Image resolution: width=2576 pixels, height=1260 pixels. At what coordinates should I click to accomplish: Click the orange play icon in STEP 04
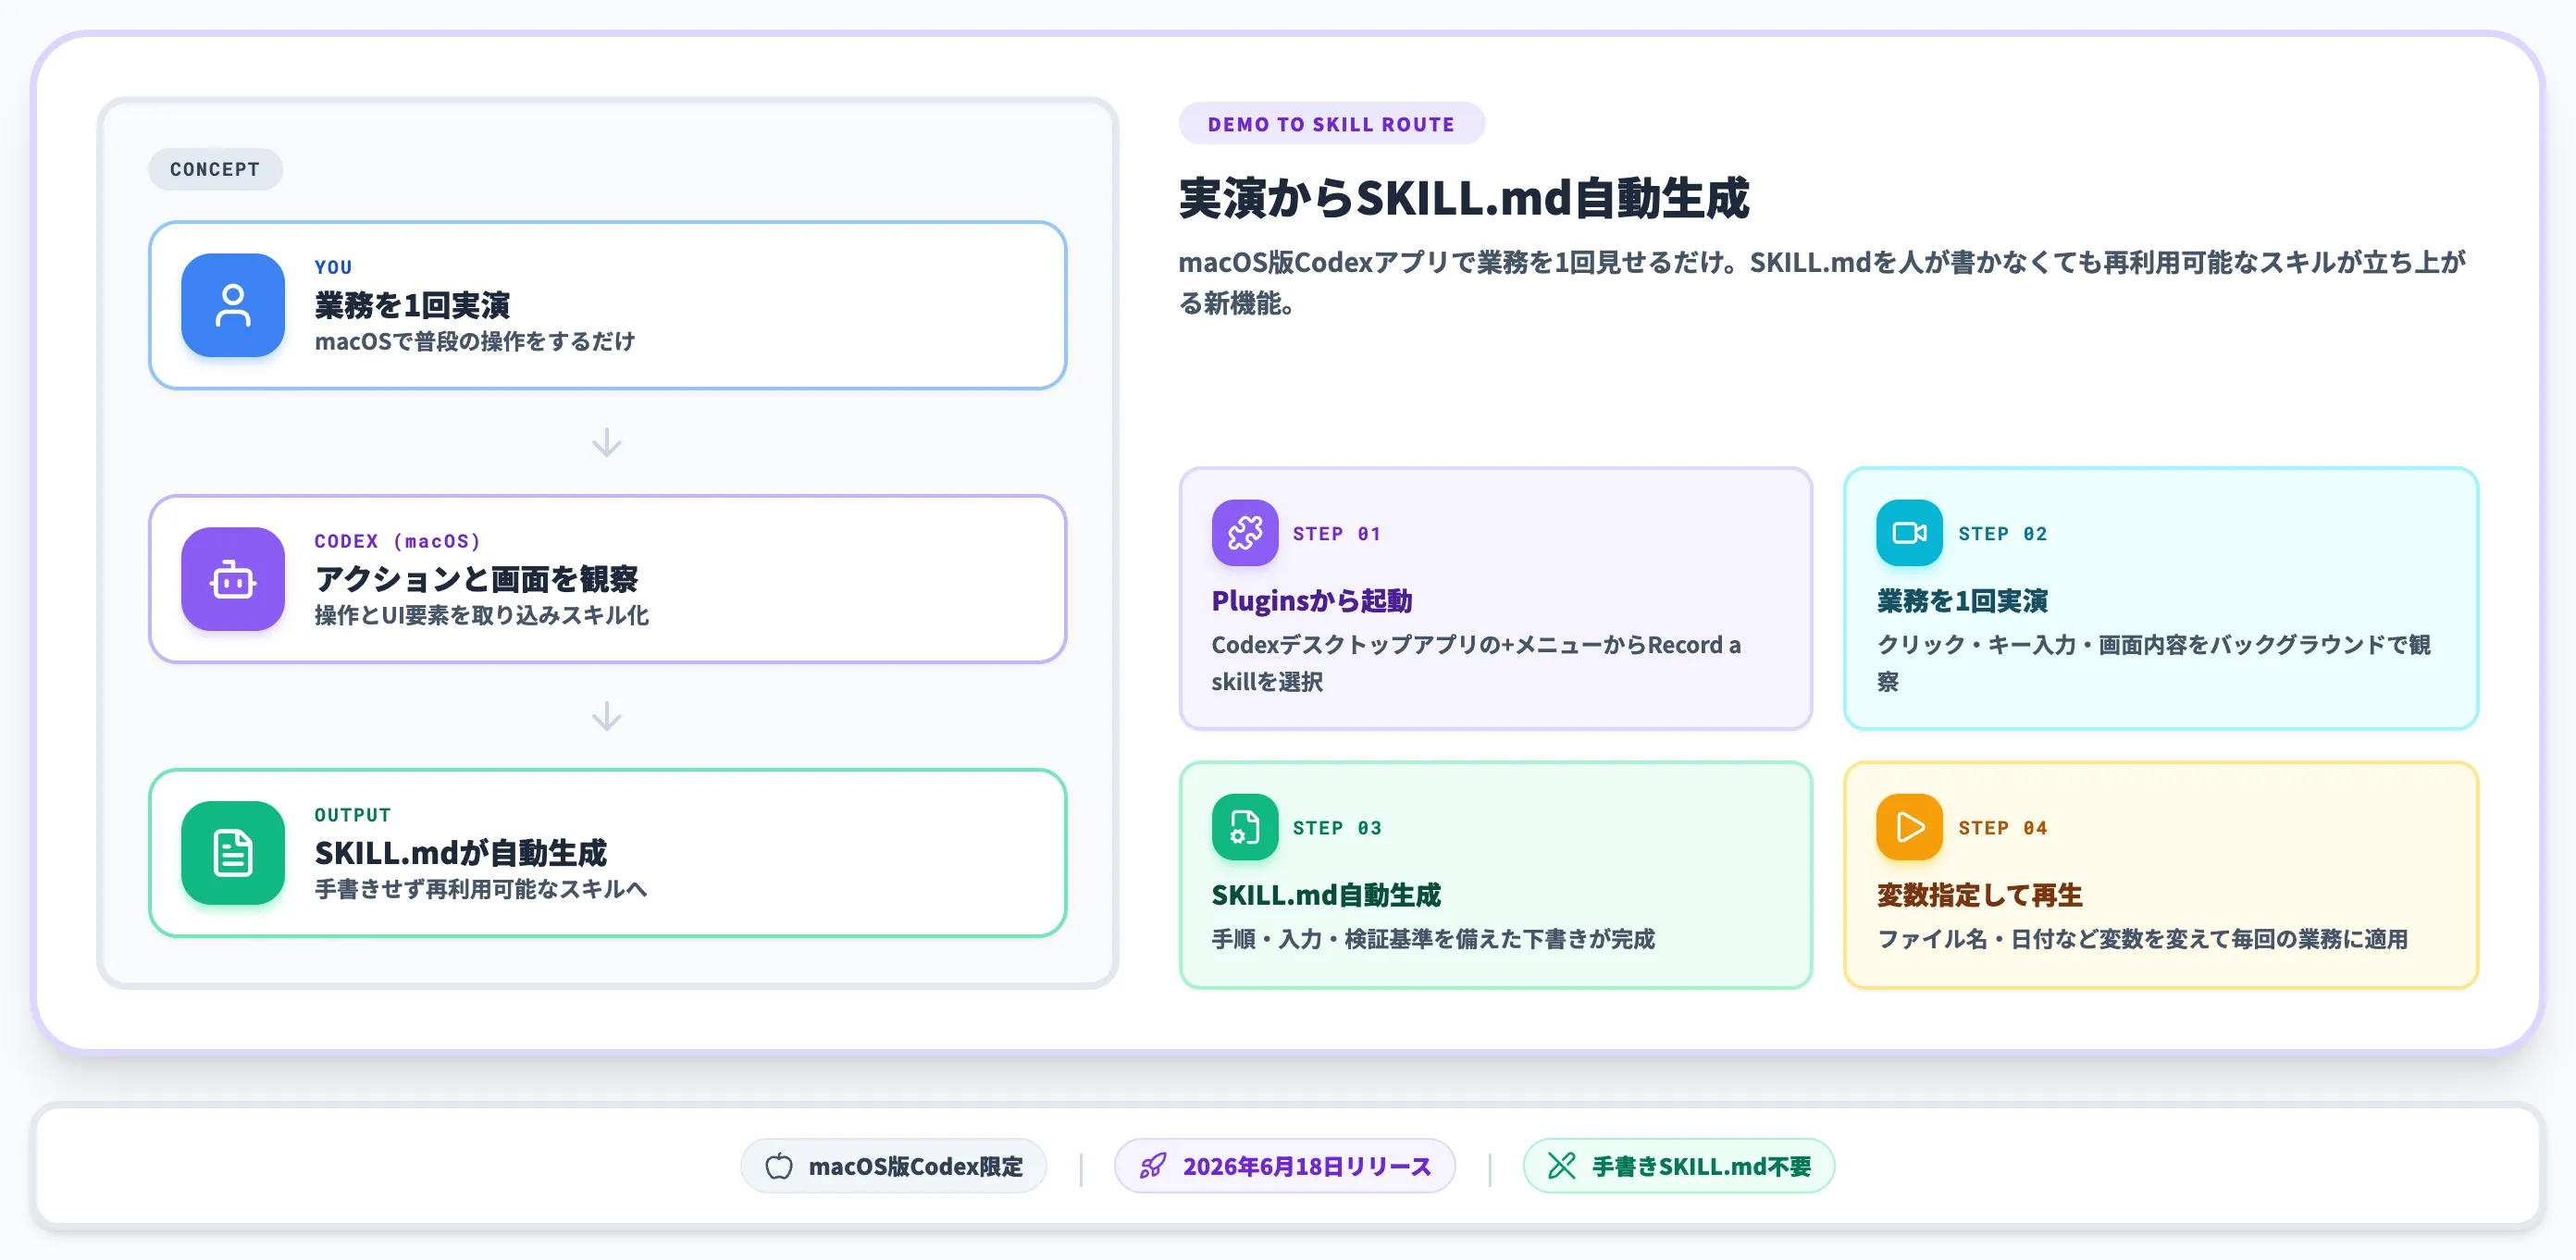pos(1909,827)
